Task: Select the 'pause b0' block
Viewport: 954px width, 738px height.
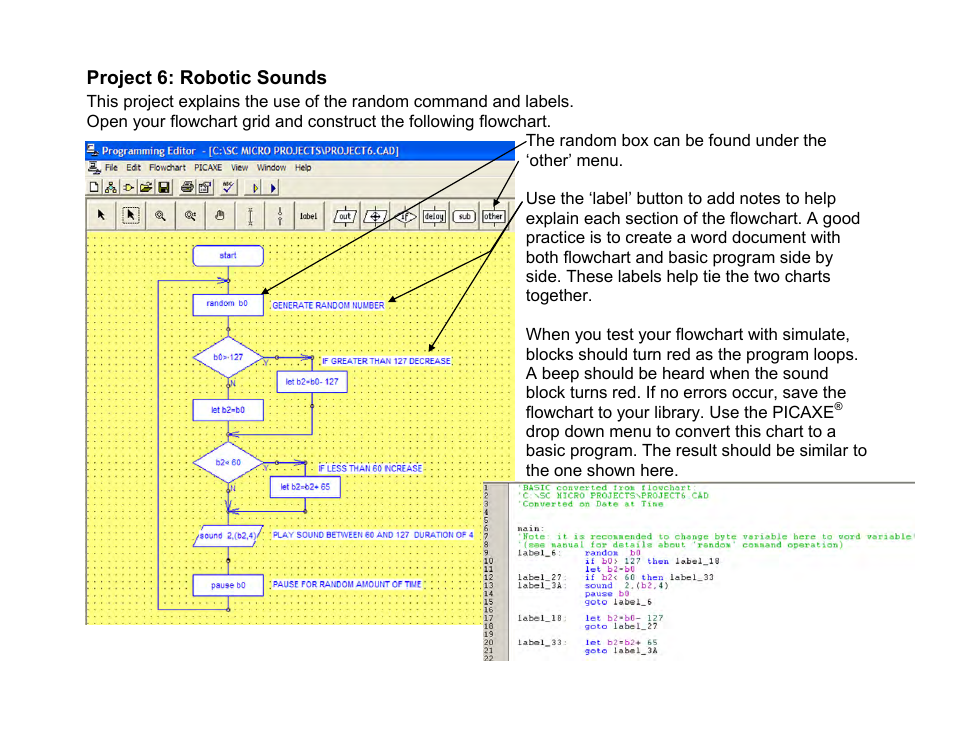Action: coord(228,585)
